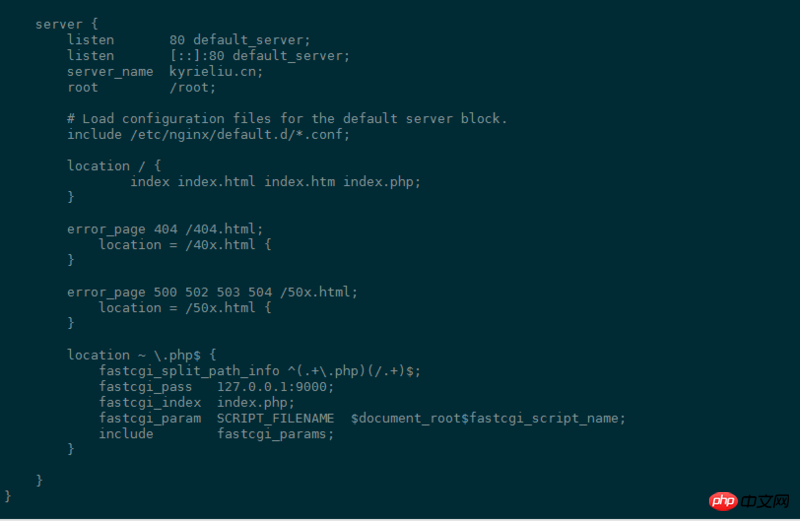Click the location = /40x.html line
The height and width of the screenshot is (521, 800).
tap(185, 245)
